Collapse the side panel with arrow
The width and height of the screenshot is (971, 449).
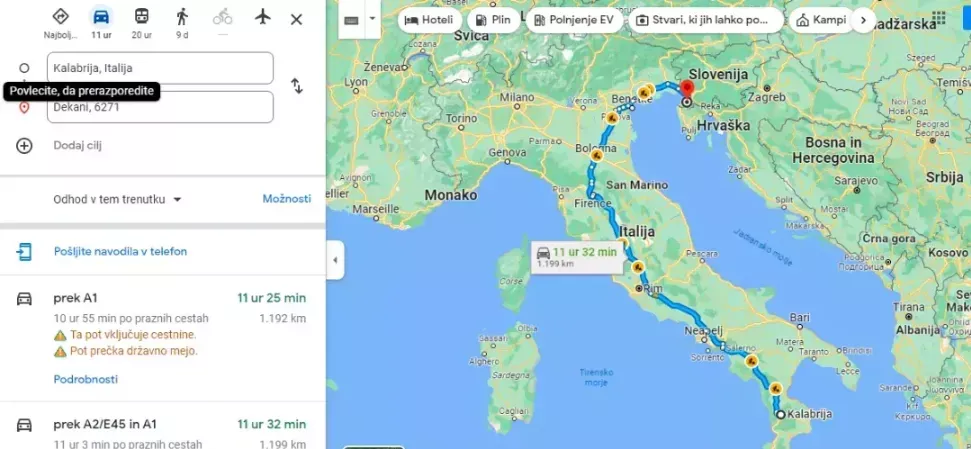[335, 260]
